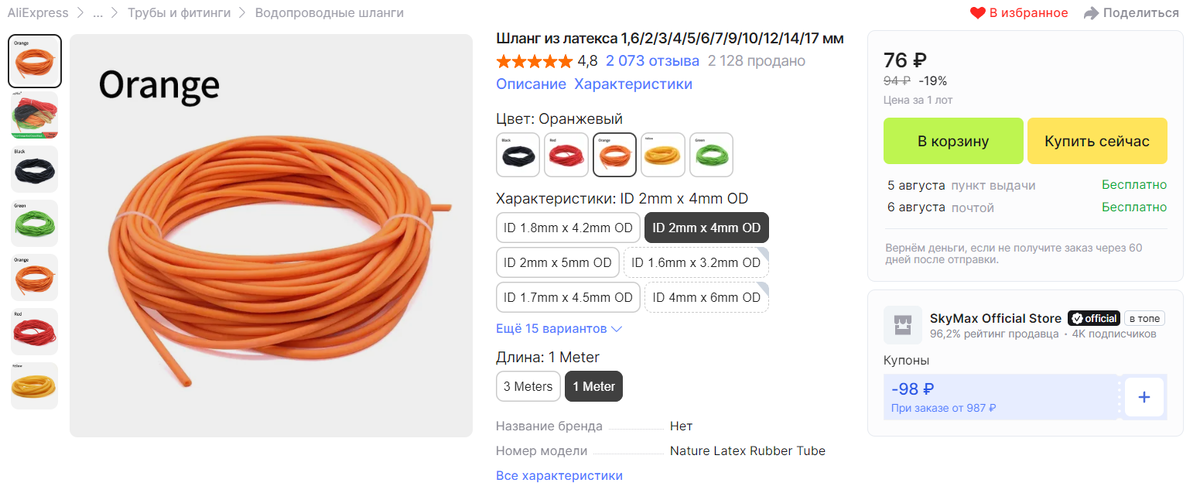Expand the breadcrumb ellipsis
The width and height of the screenshot is (1200, 500).
pyautogui.click(x=98, y=13)
